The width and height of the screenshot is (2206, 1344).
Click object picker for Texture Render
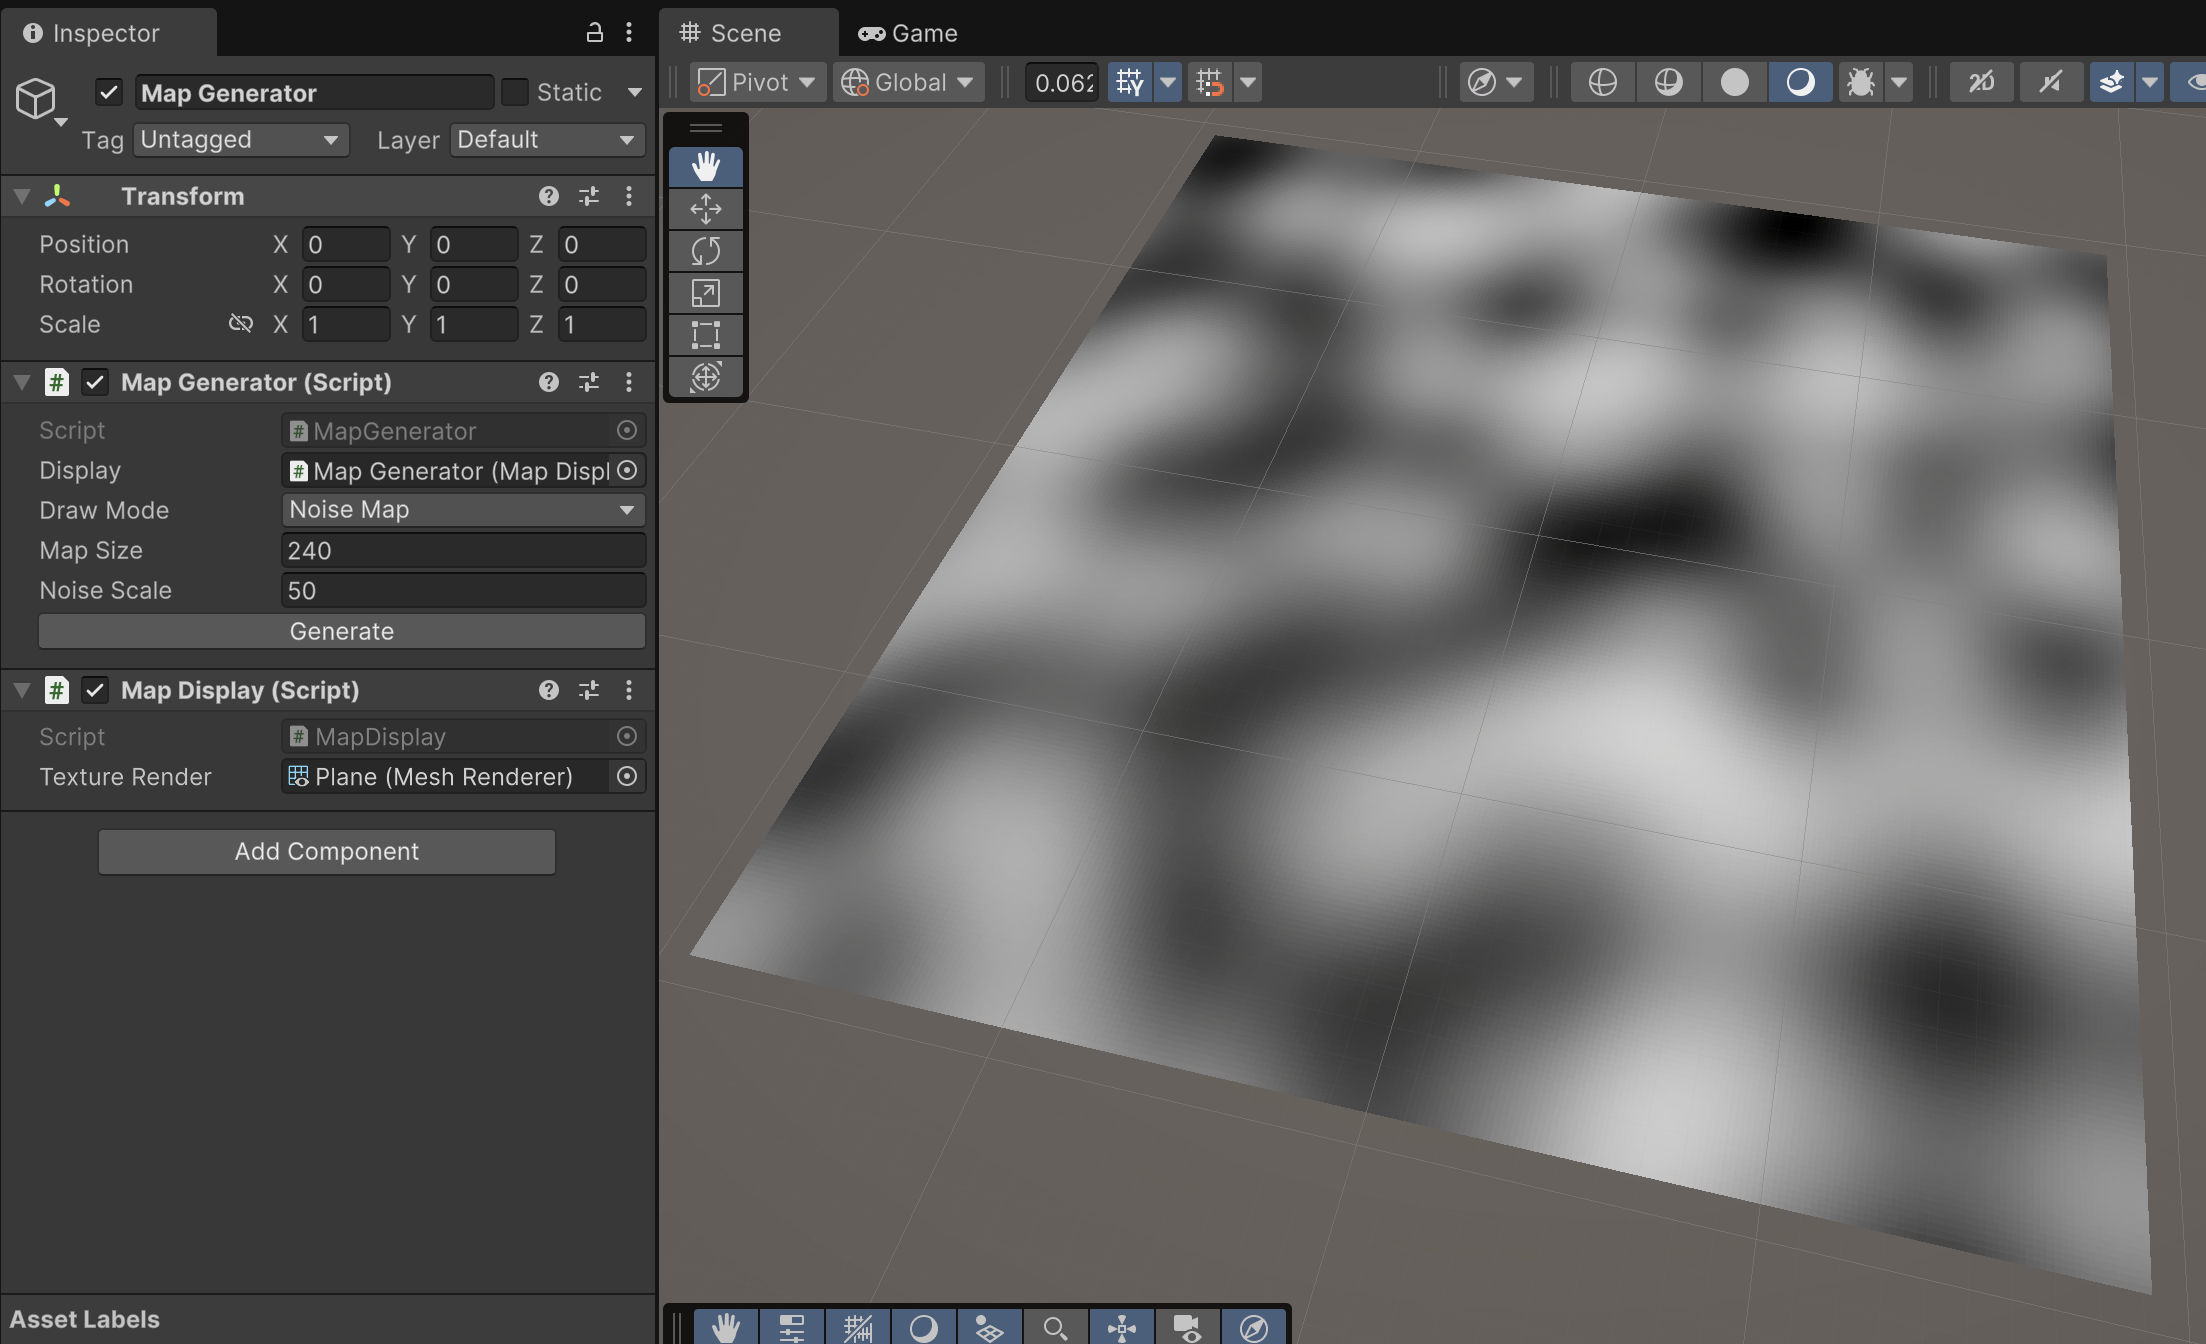pos(627,777)
